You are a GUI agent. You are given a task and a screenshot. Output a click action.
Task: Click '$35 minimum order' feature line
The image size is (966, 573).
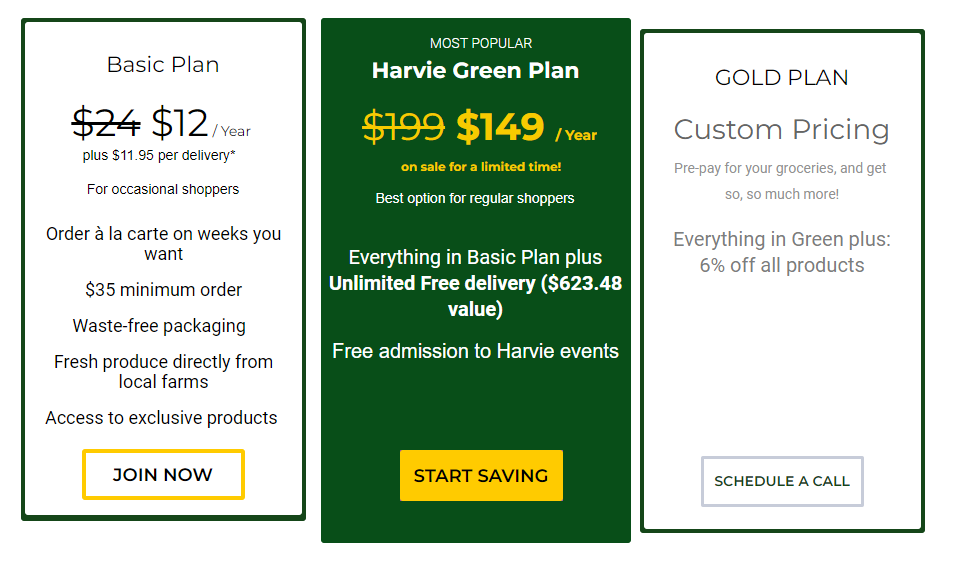(x=163, y=290)
